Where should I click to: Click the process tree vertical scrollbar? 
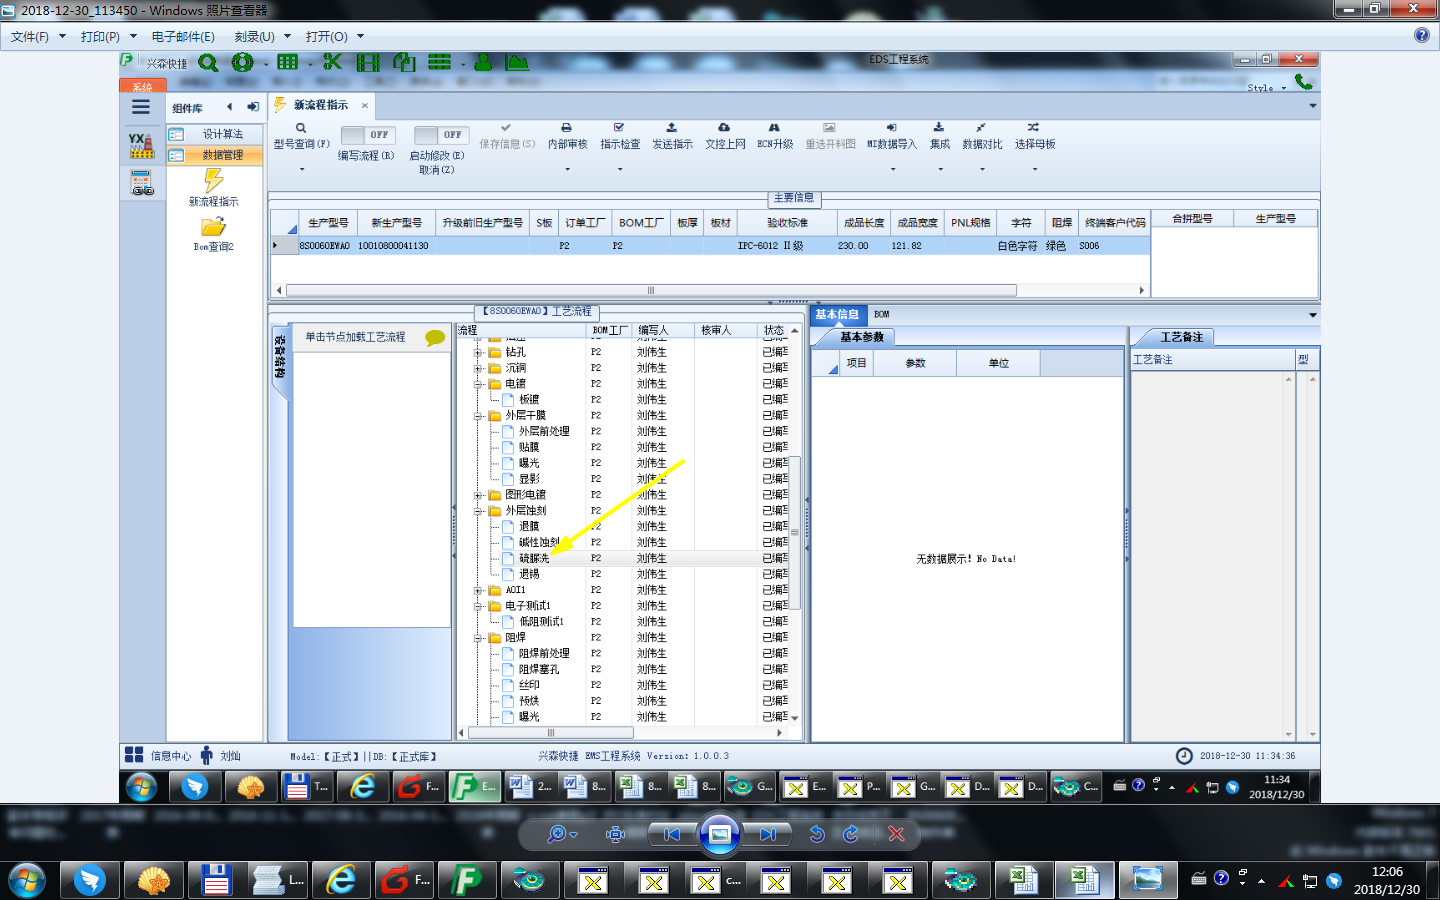point(795,533)
